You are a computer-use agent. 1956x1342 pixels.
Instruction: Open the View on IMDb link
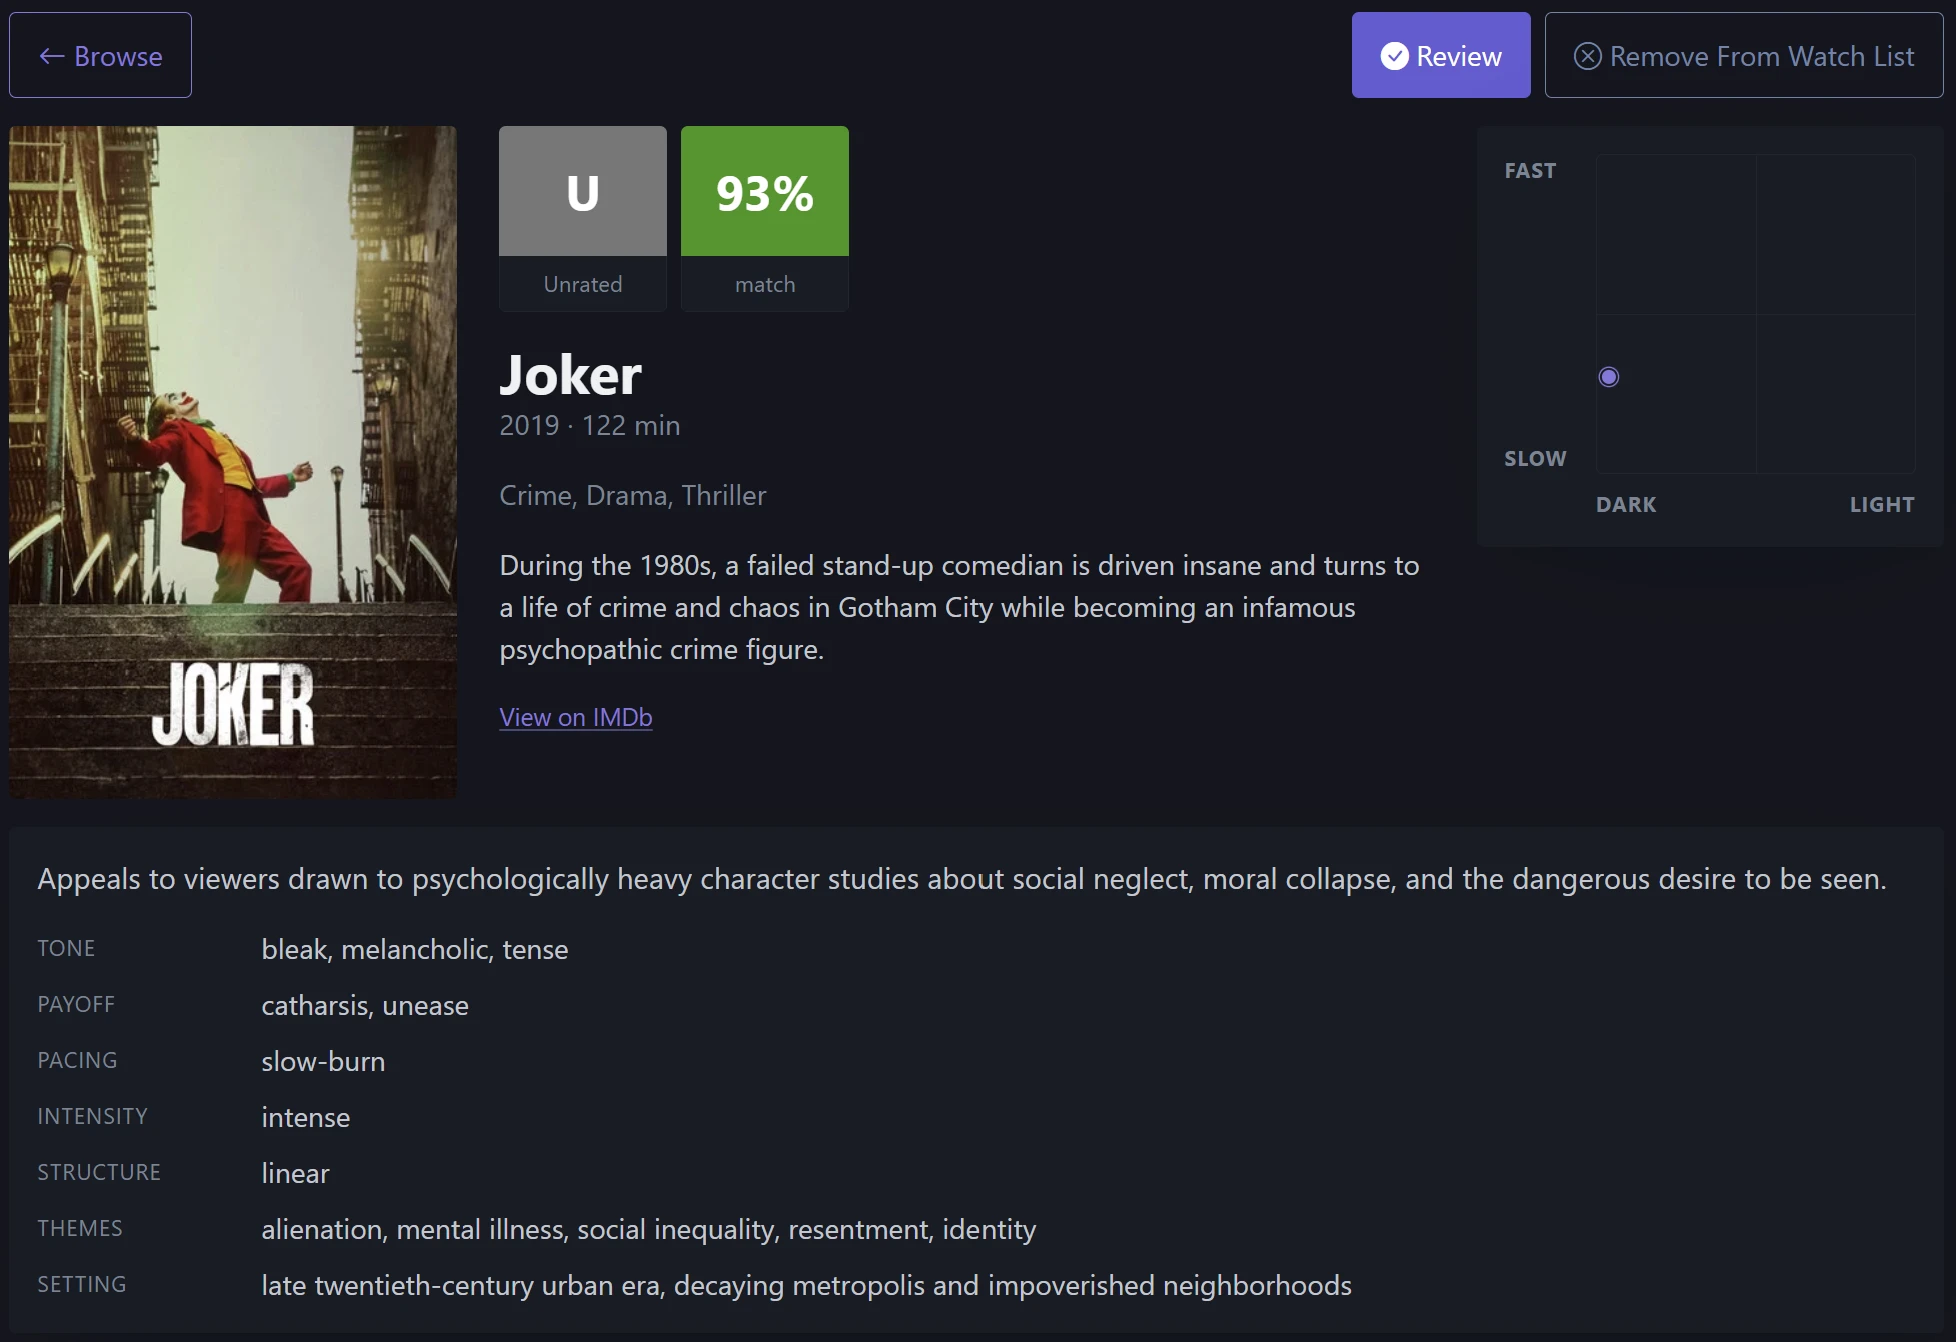pyautogui.click(x=576, y=717)
